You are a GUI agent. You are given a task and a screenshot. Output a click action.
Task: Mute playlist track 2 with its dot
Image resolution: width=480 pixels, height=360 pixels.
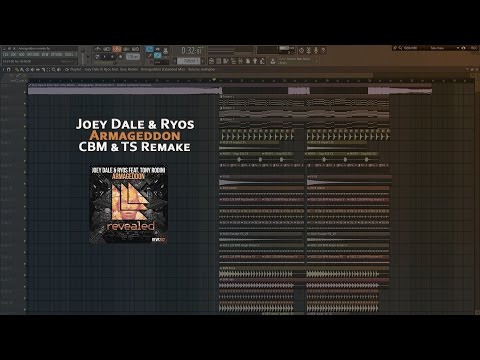tap(25, 104)
